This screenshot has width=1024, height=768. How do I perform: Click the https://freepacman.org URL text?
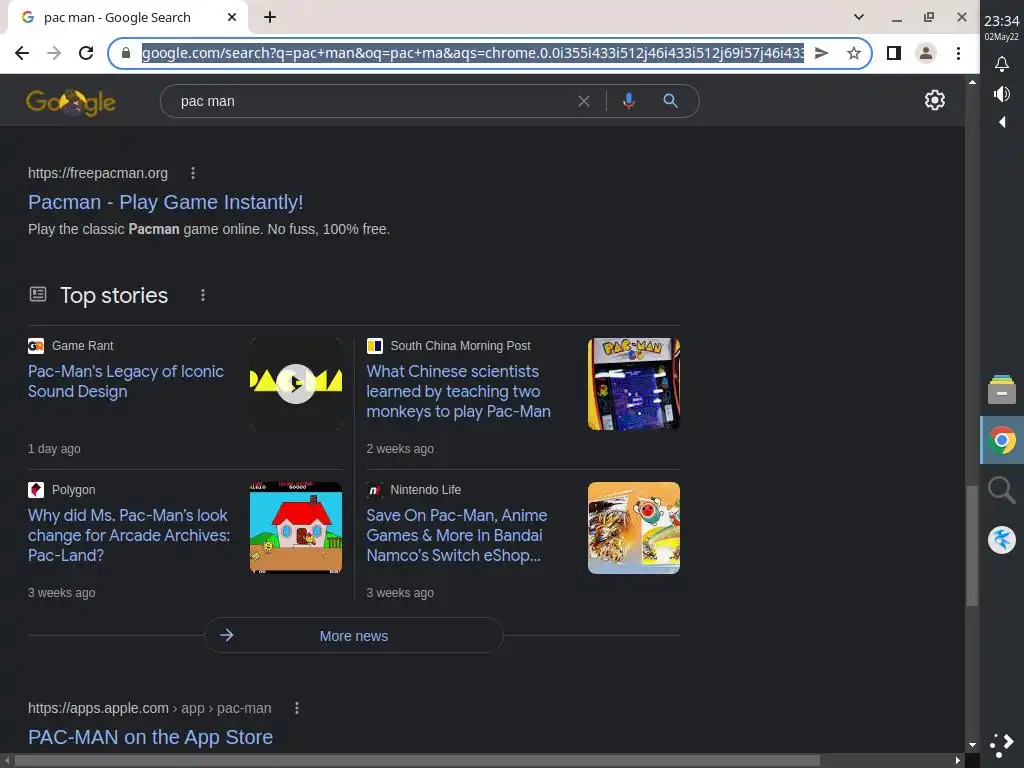click(x=98, y=173)
